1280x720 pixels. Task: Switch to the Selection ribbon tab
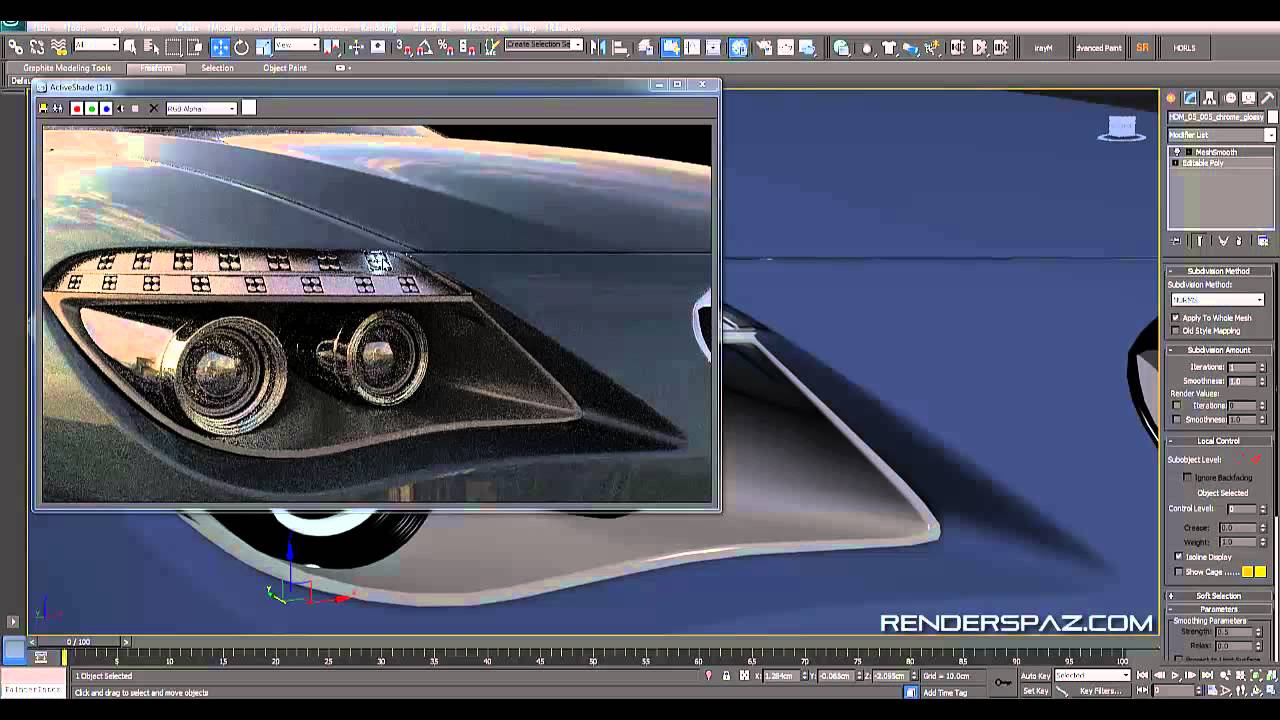click(217, 68)
